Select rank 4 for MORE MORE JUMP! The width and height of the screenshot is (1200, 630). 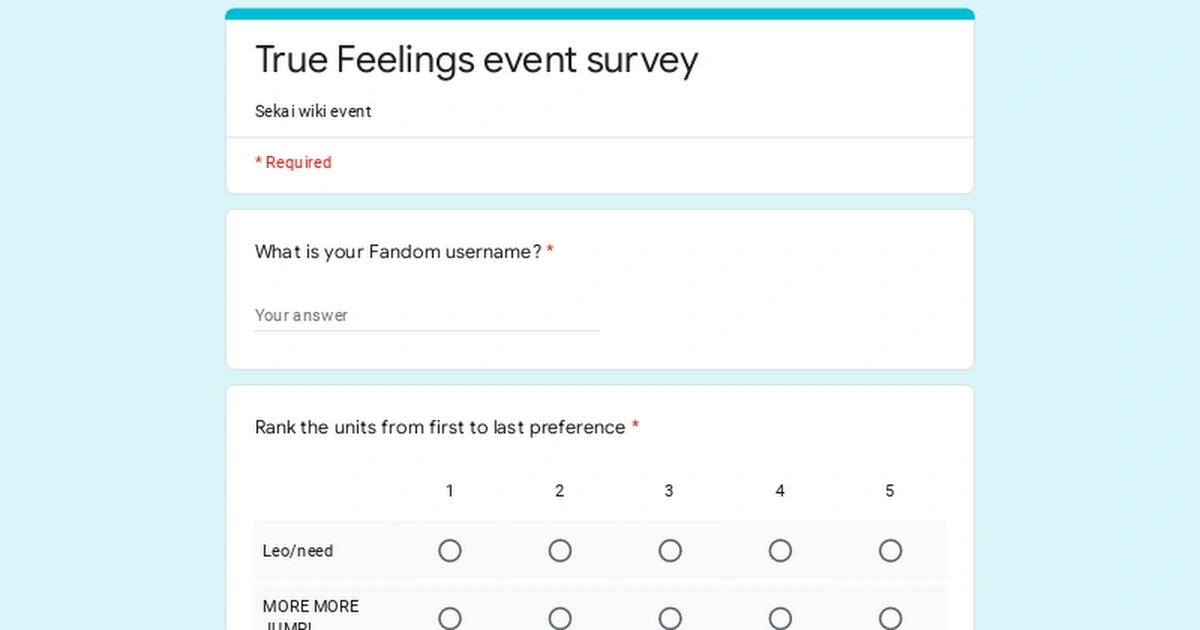click(x=780, y=618)
